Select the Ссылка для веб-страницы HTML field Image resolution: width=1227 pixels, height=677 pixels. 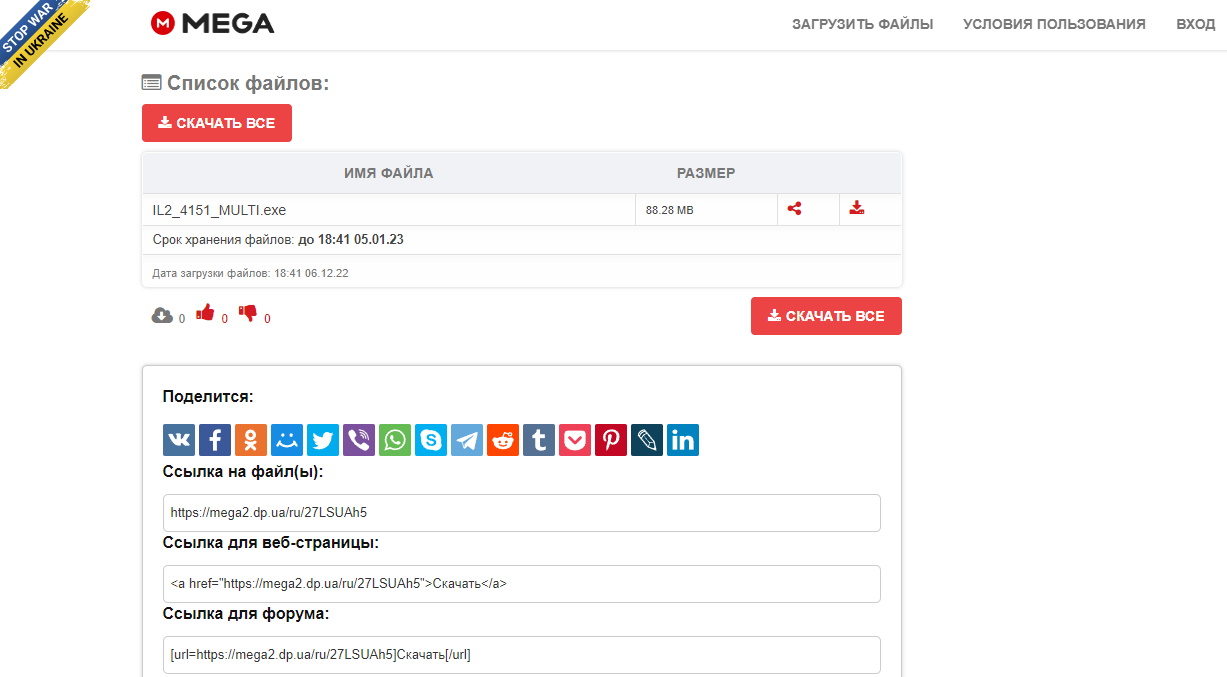coord(522,584)
